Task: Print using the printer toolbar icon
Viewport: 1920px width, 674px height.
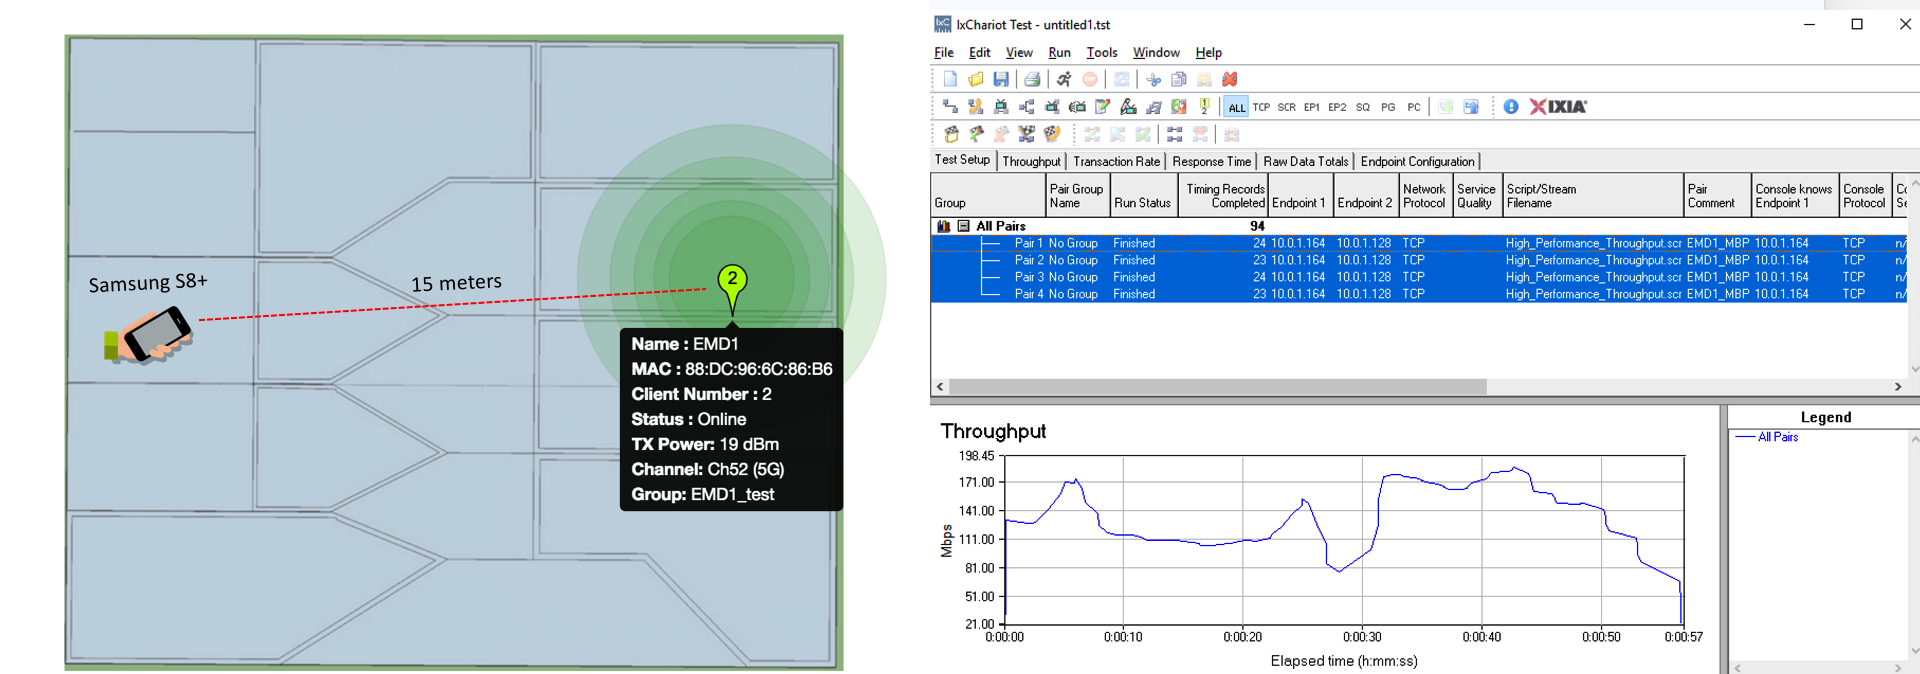Action: tap(1032, 79)
